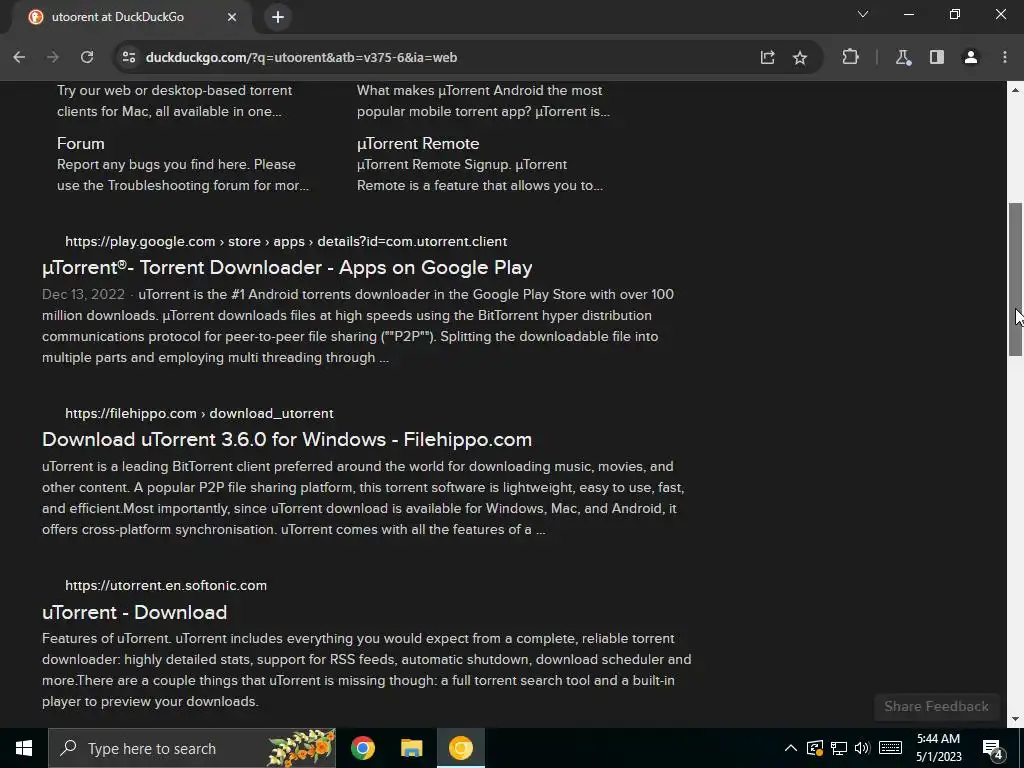Image resolution: width=1024 pixels, height=768 pixels.
Task: Click the utorrent.en.softonic.com URL
Action: tap(166, 586)
